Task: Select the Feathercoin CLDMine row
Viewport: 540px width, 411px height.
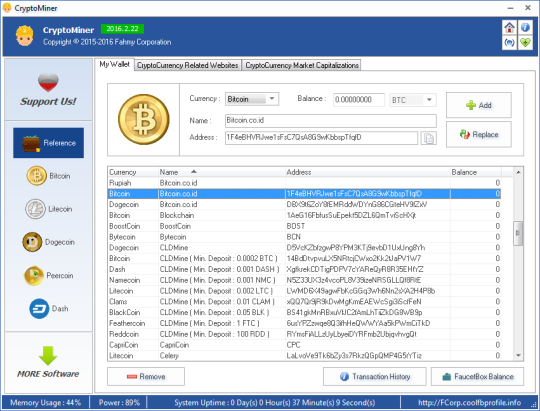Action: coord(304,323)
